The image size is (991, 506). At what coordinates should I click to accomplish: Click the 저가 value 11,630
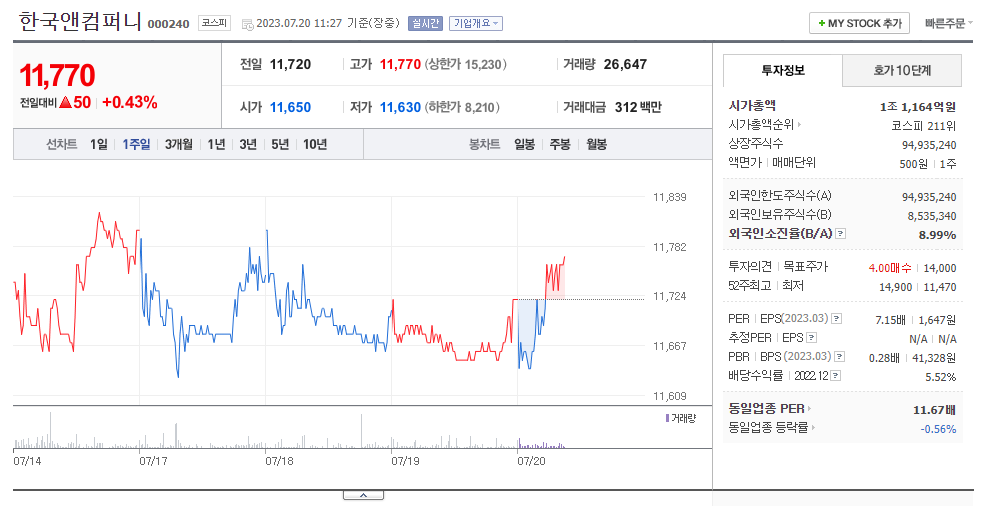pyautogui.click(x=400, y=107)
